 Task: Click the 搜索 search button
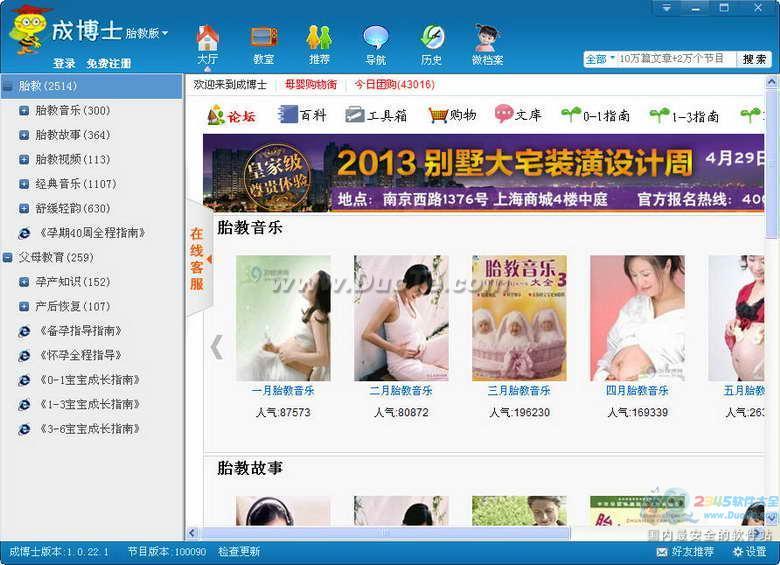[755, 59]
